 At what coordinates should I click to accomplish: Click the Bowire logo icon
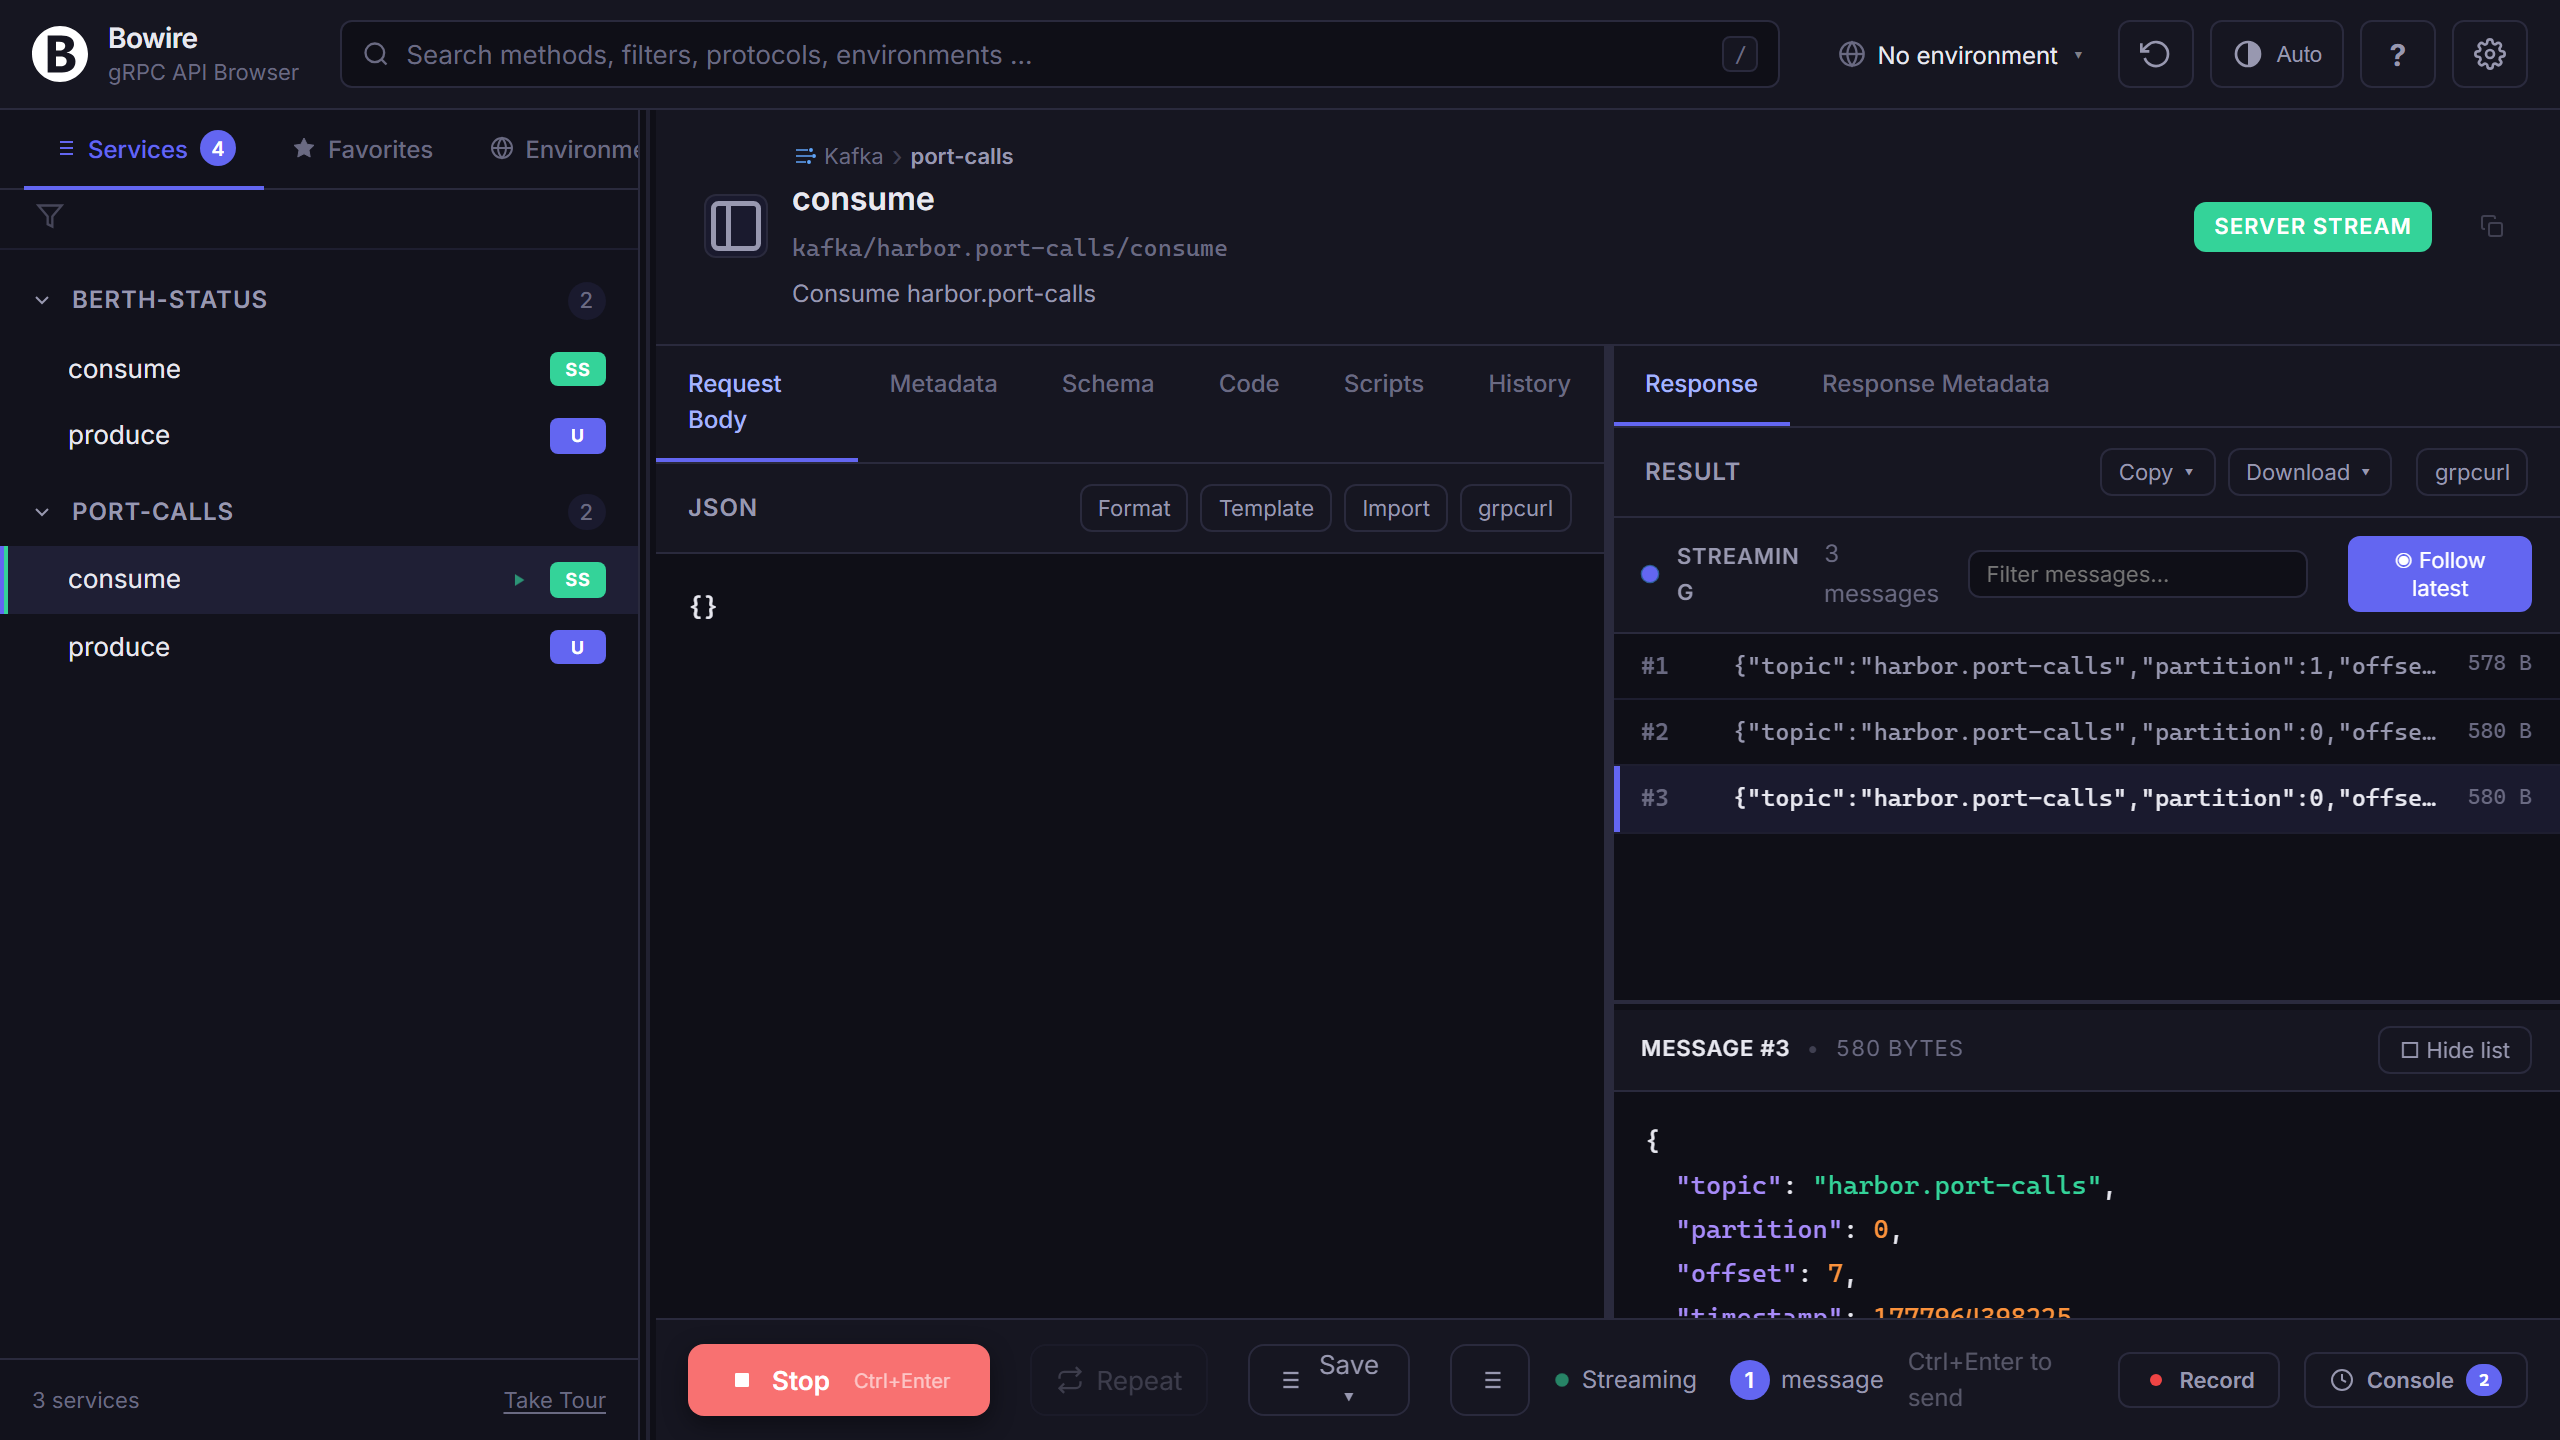(60, 54)
